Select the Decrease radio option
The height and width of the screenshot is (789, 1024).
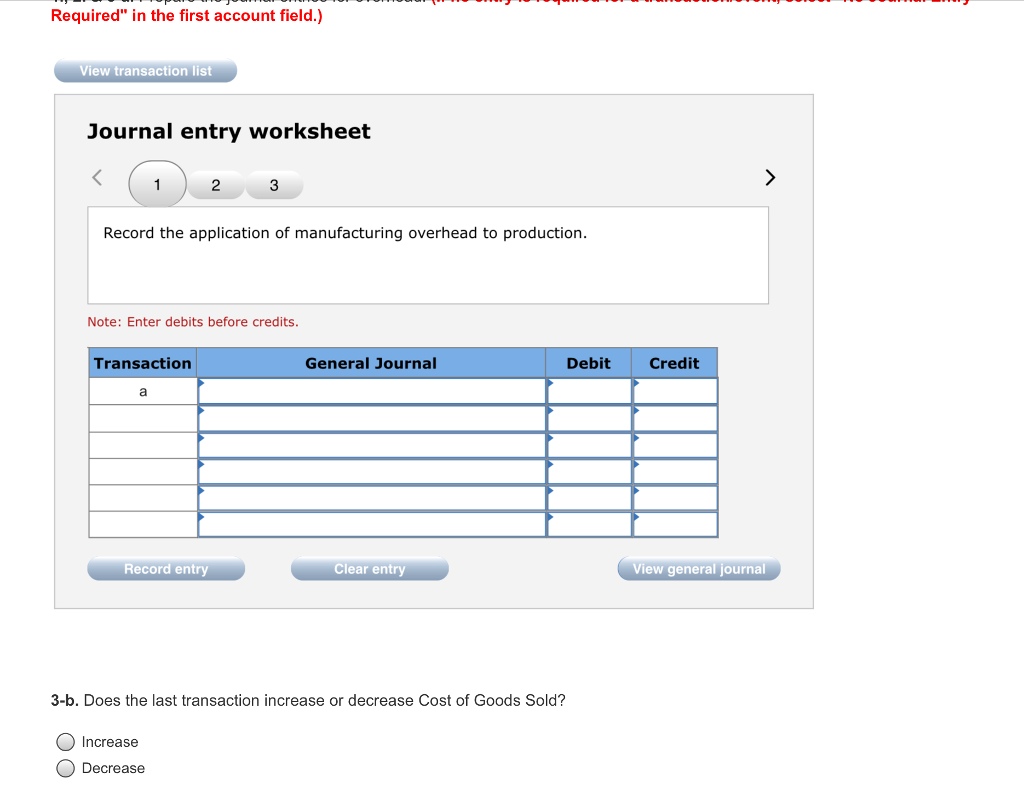(65, 768)
